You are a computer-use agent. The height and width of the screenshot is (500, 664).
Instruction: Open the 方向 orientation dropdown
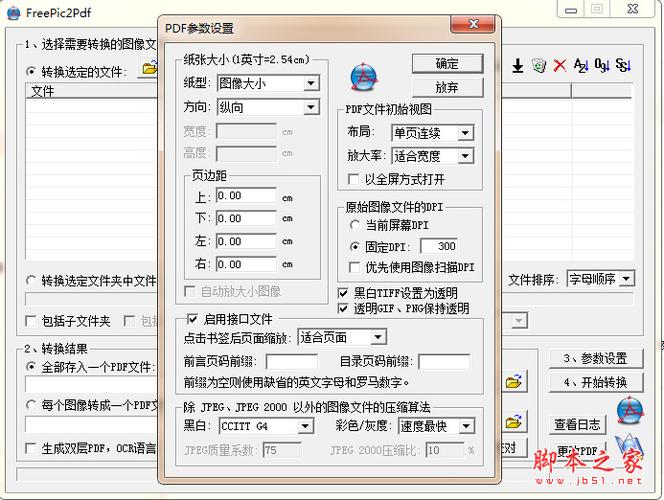(311, 107)
